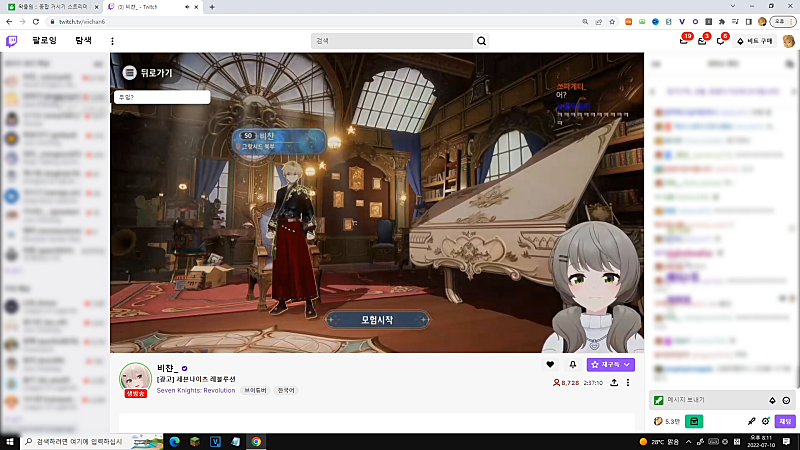The image size is (800, 450).
Task: Open whispers icon with badge 6
Action: (x=720, y=41)
